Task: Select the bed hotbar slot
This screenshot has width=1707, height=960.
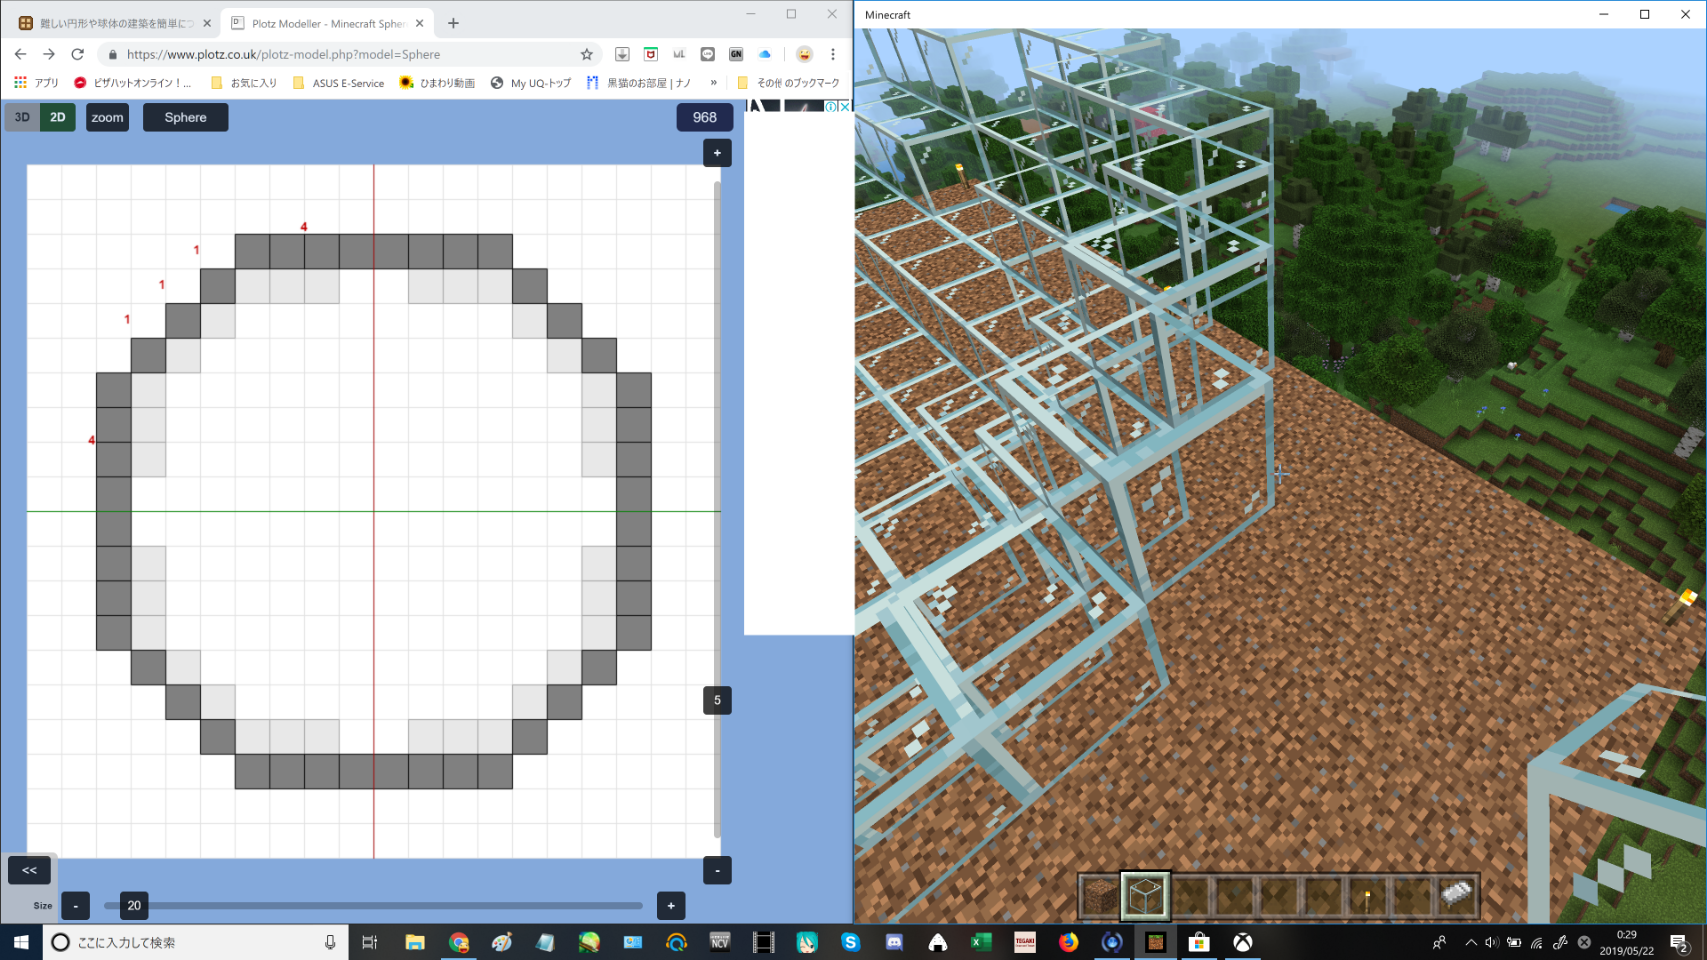Action: pyautogui.click(x=1456, y=895)
